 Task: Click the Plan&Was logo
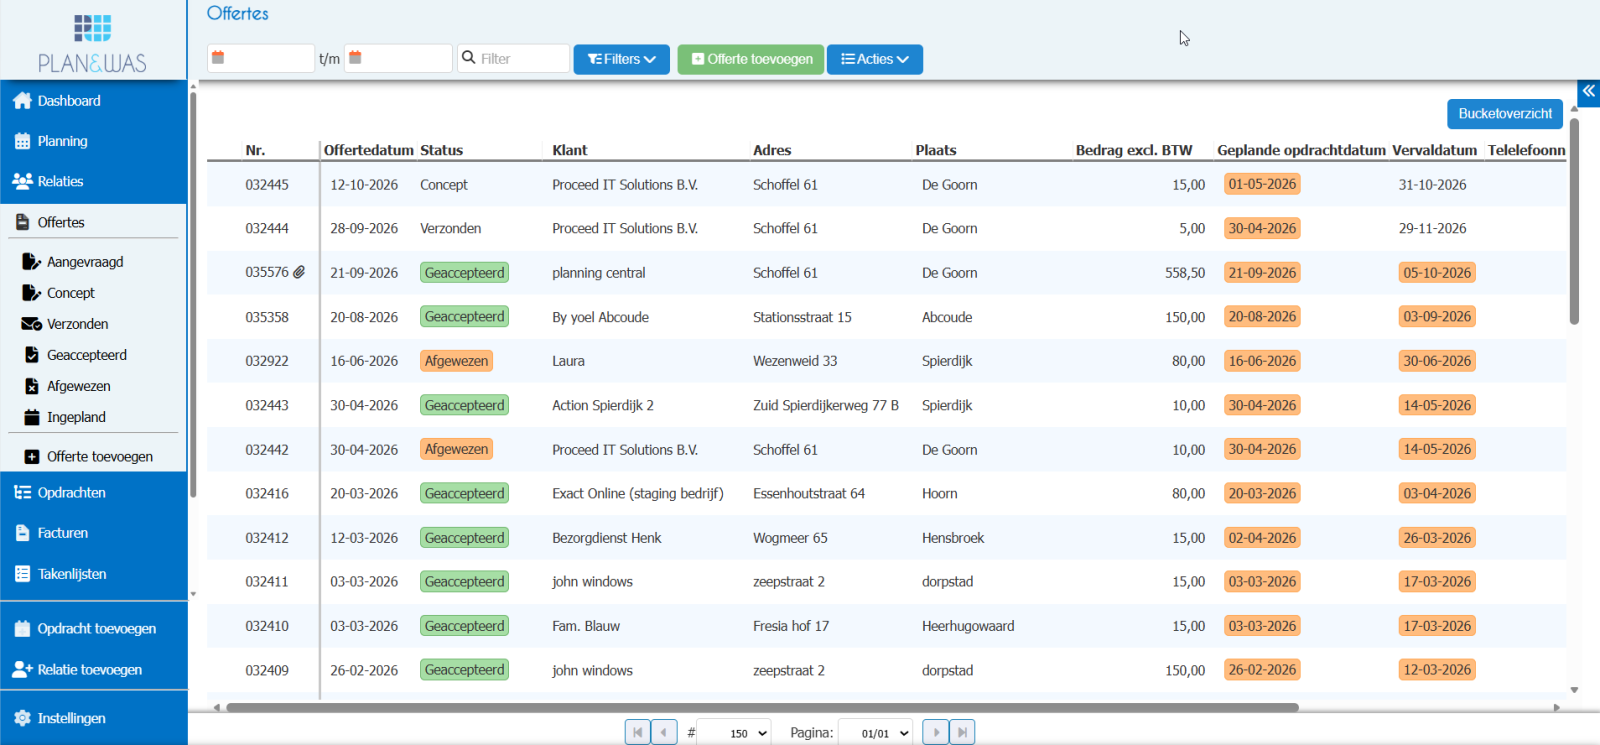[92, 44]
